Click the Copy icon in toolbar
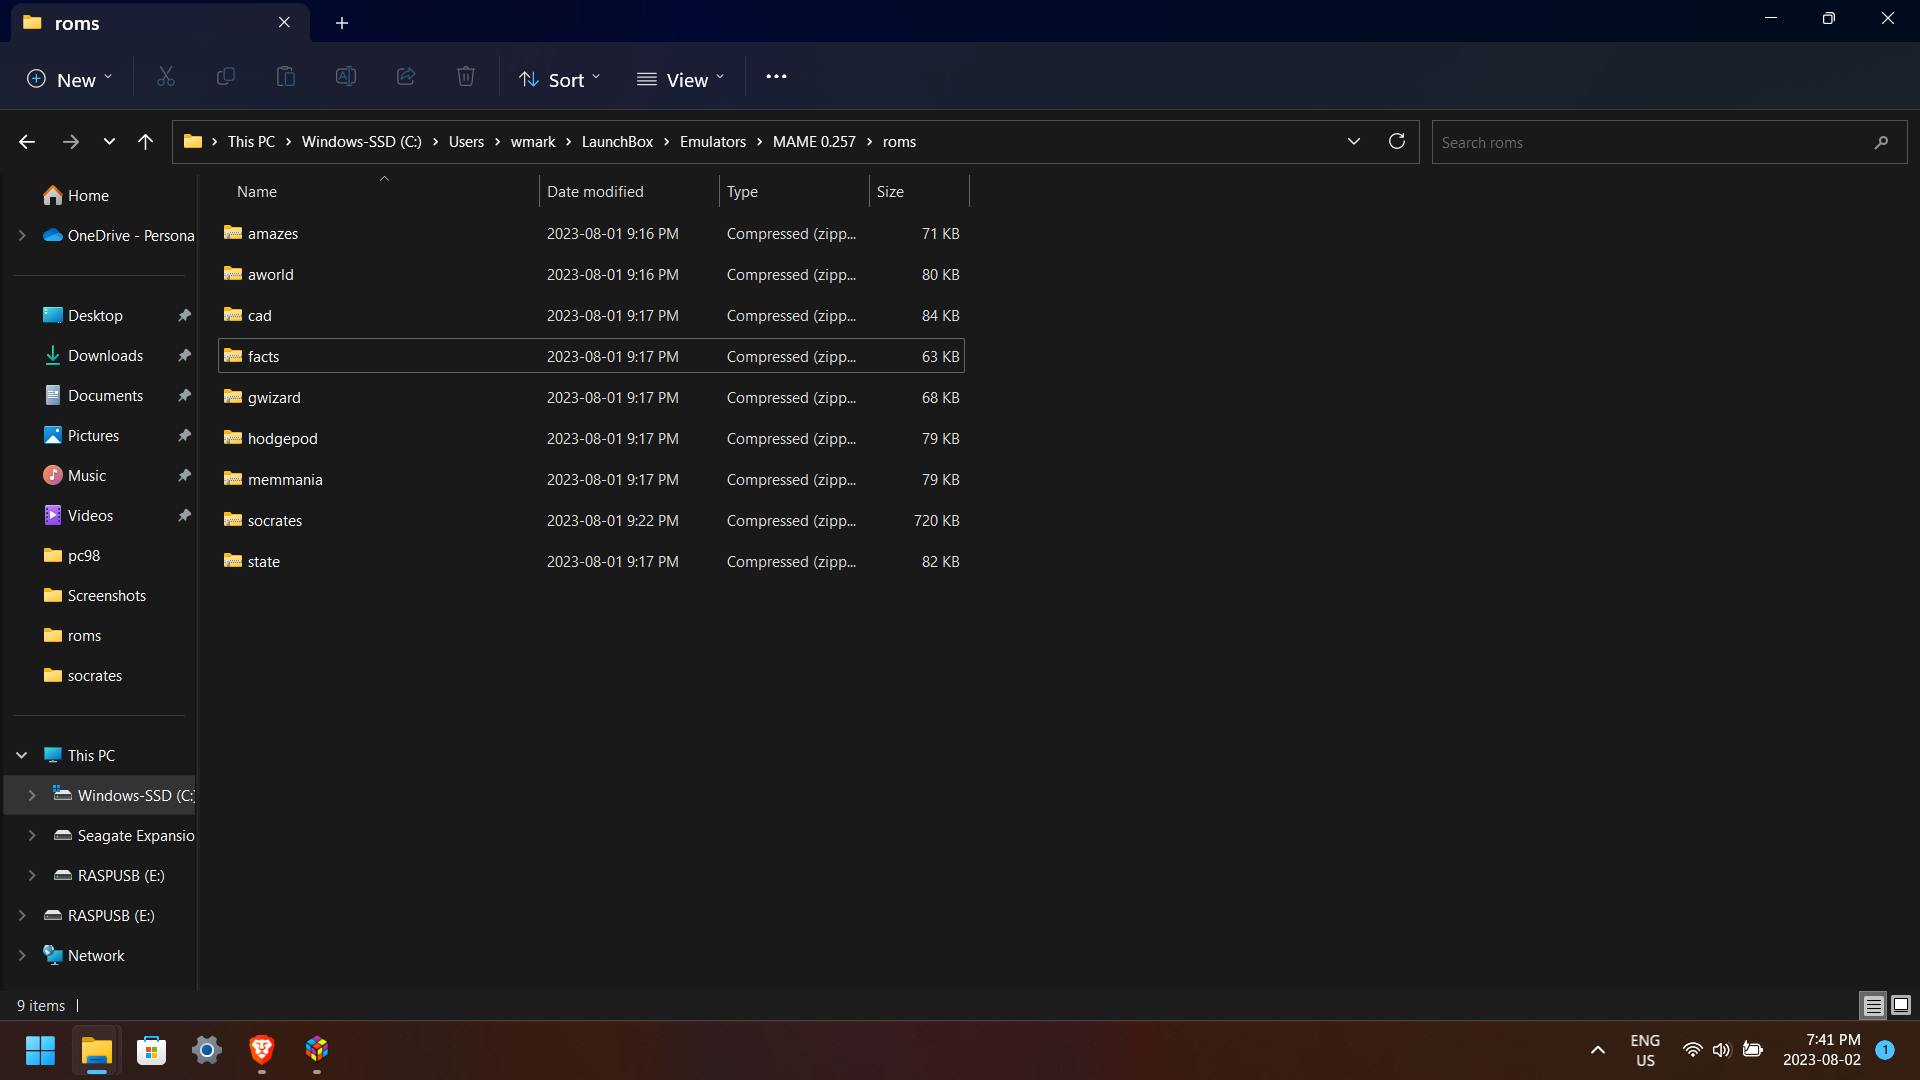This screenshot has width=1920, height=1080. [226, 77]
